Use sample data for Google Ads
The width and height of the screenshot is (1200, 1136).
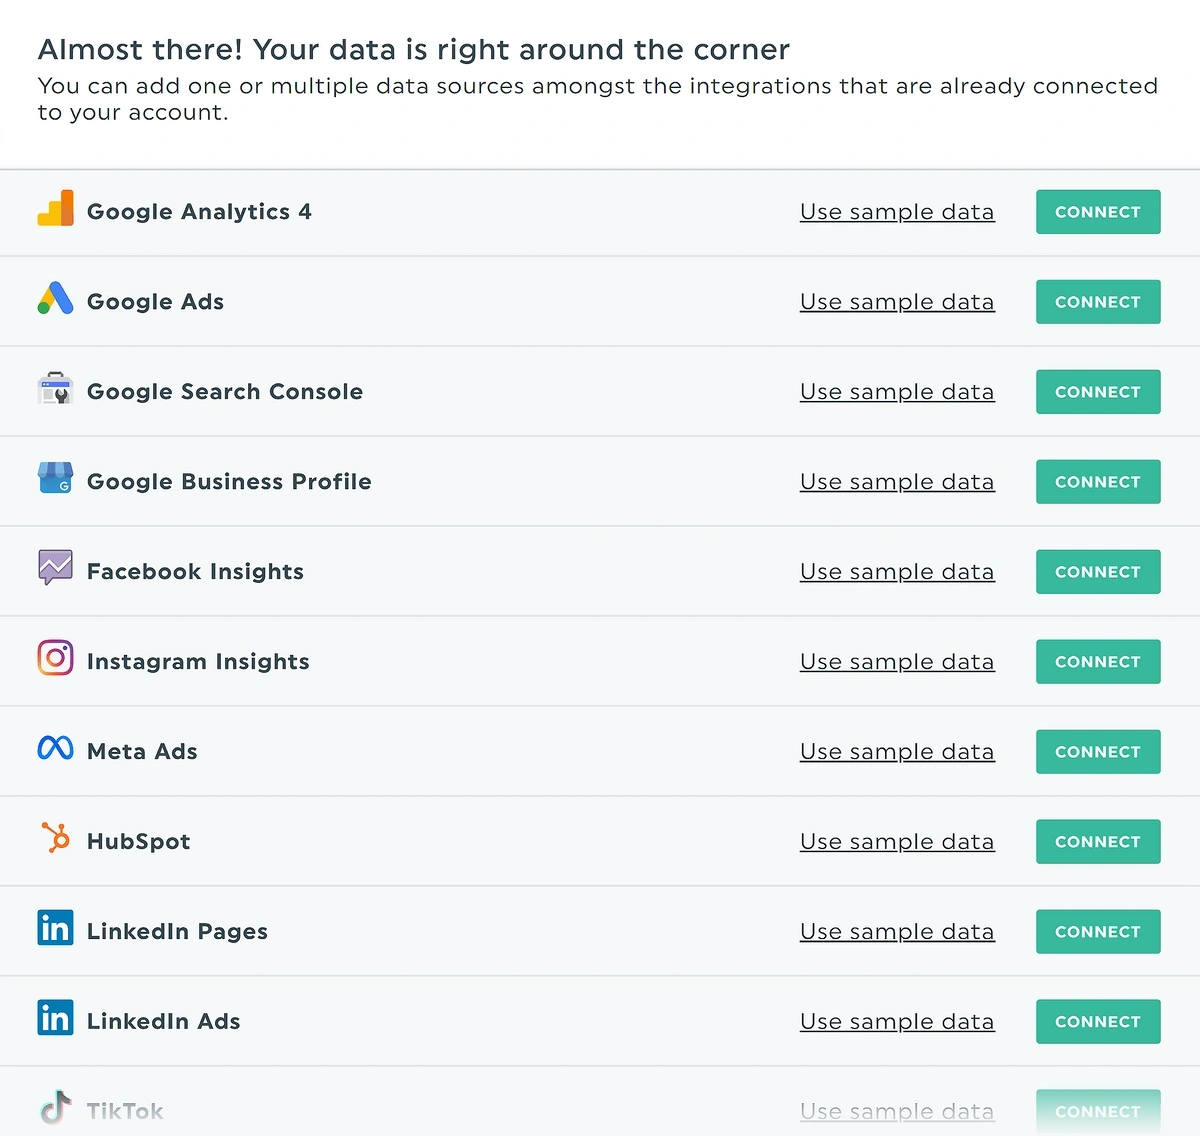[896, 301]
